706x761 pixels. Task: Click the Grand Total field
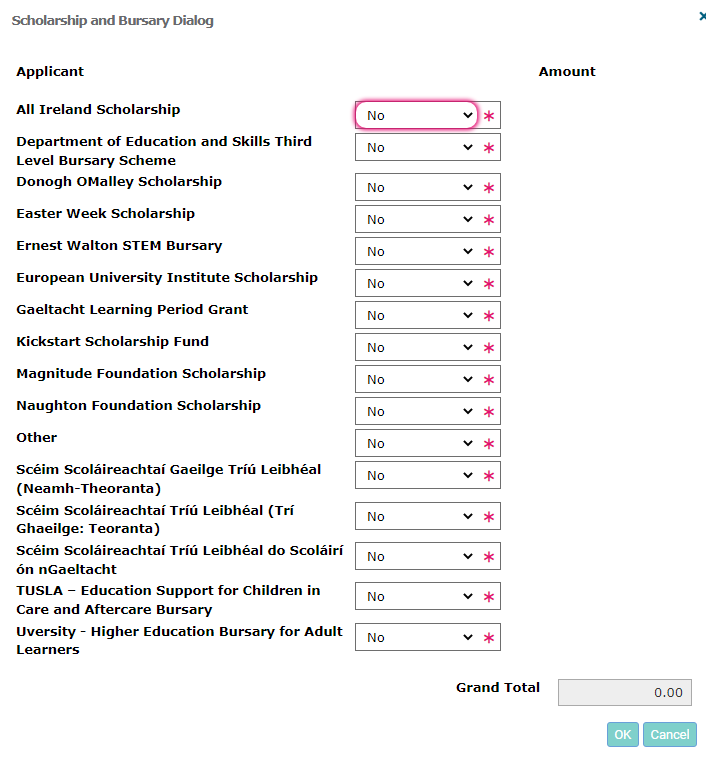624,692
